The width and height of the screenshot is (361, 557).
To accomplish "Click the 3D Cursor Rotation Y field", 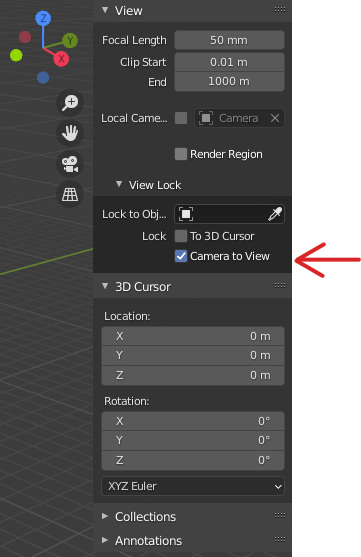I will (193, 440).
